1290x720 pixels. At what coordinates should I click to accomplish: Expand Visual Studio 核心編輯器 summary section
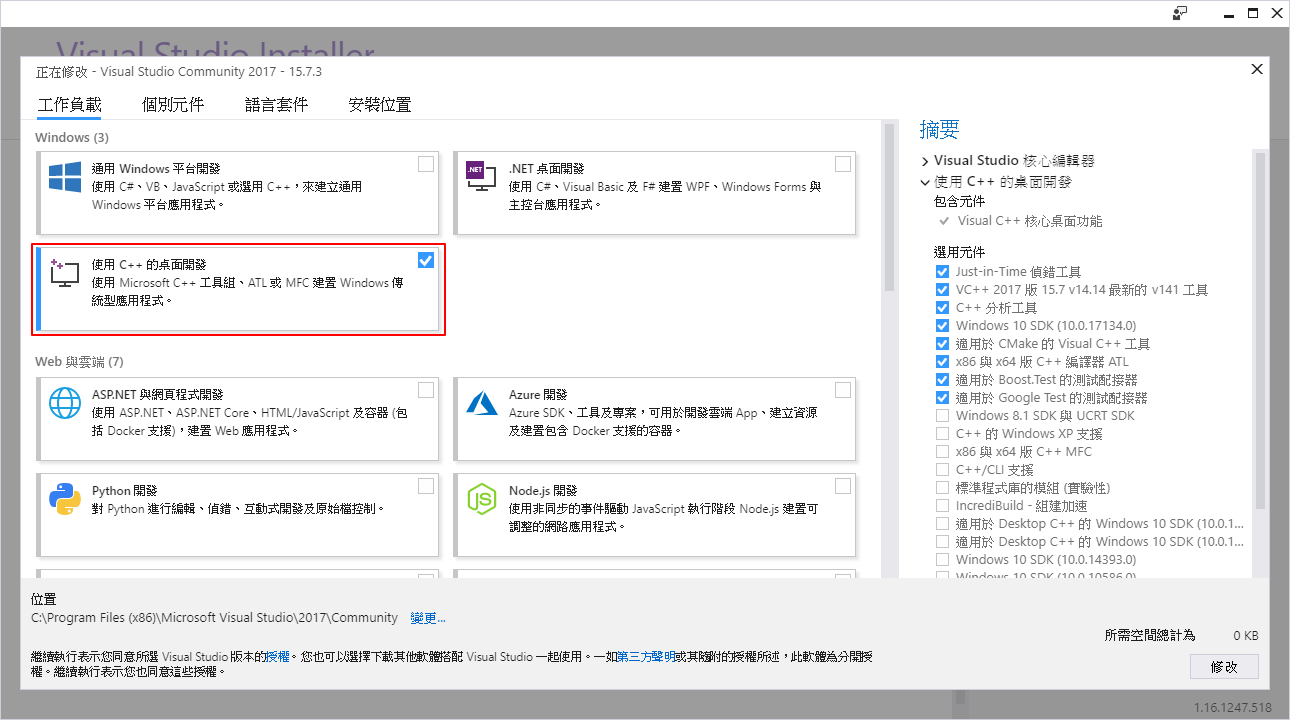(x=925, y=161)
